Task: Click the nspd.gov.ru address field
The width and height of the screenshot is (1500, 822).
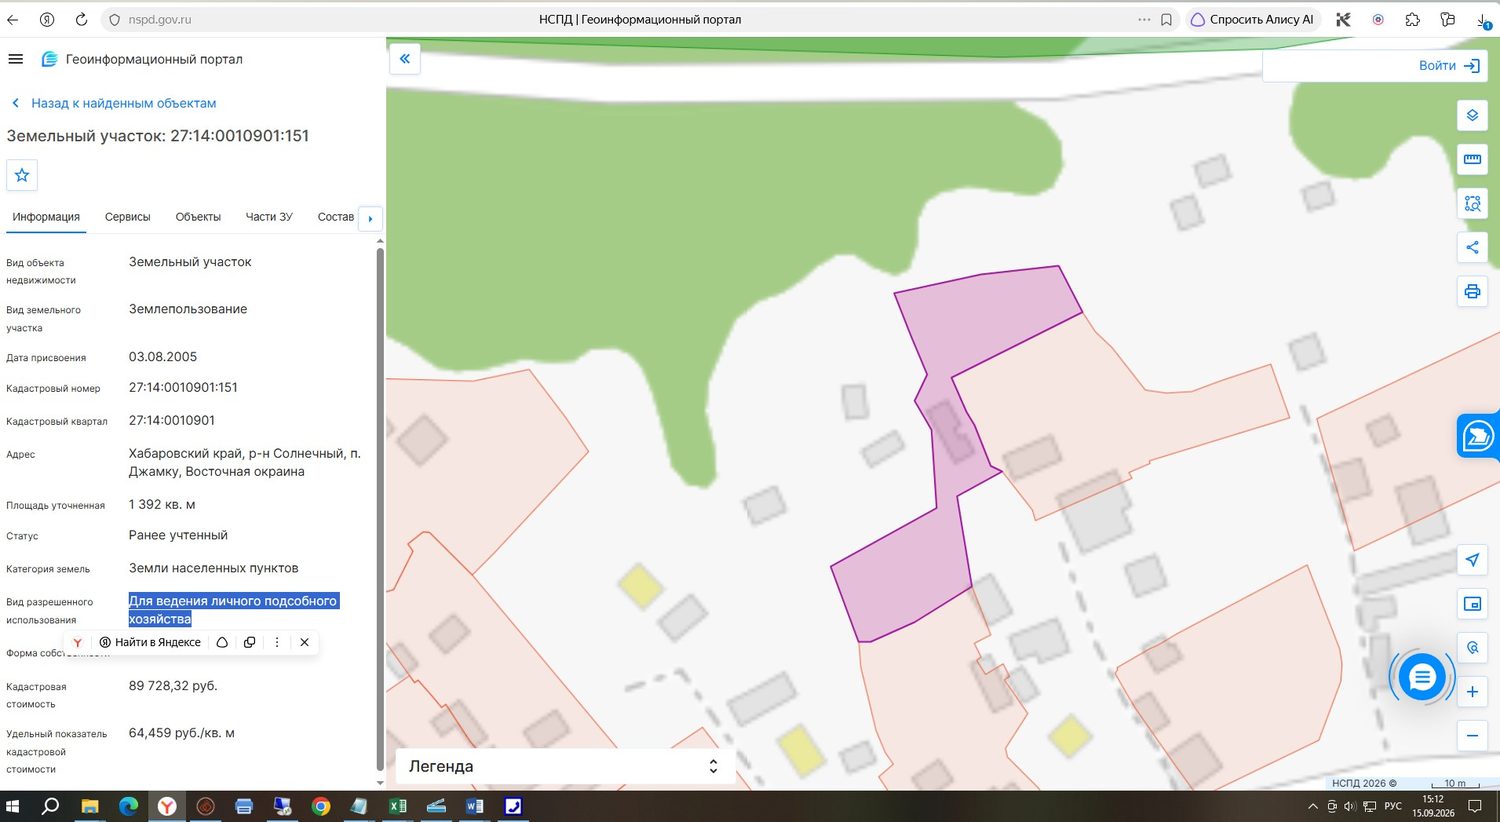Action: 160,19
